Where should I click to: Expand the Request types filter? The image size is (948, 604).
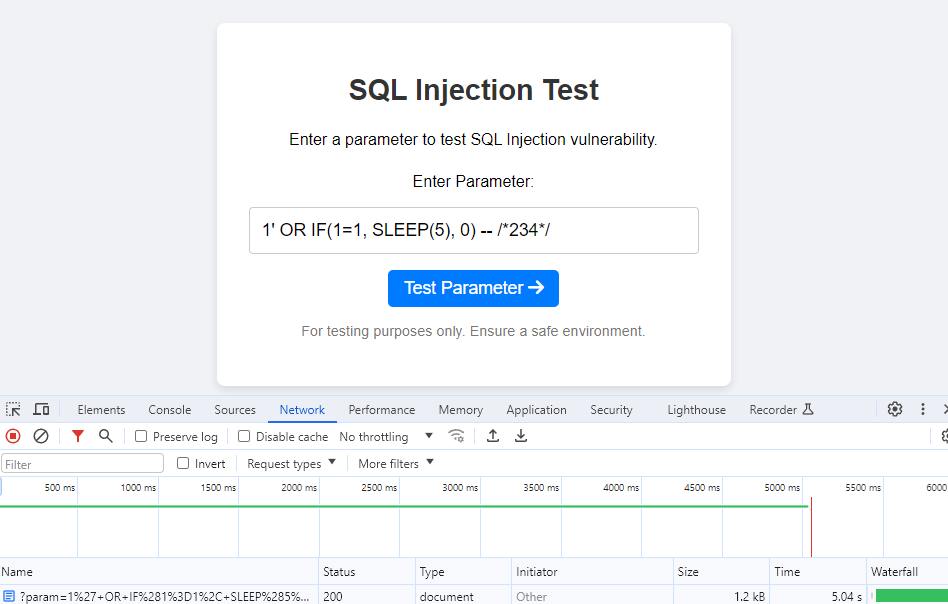click(291, 463)
